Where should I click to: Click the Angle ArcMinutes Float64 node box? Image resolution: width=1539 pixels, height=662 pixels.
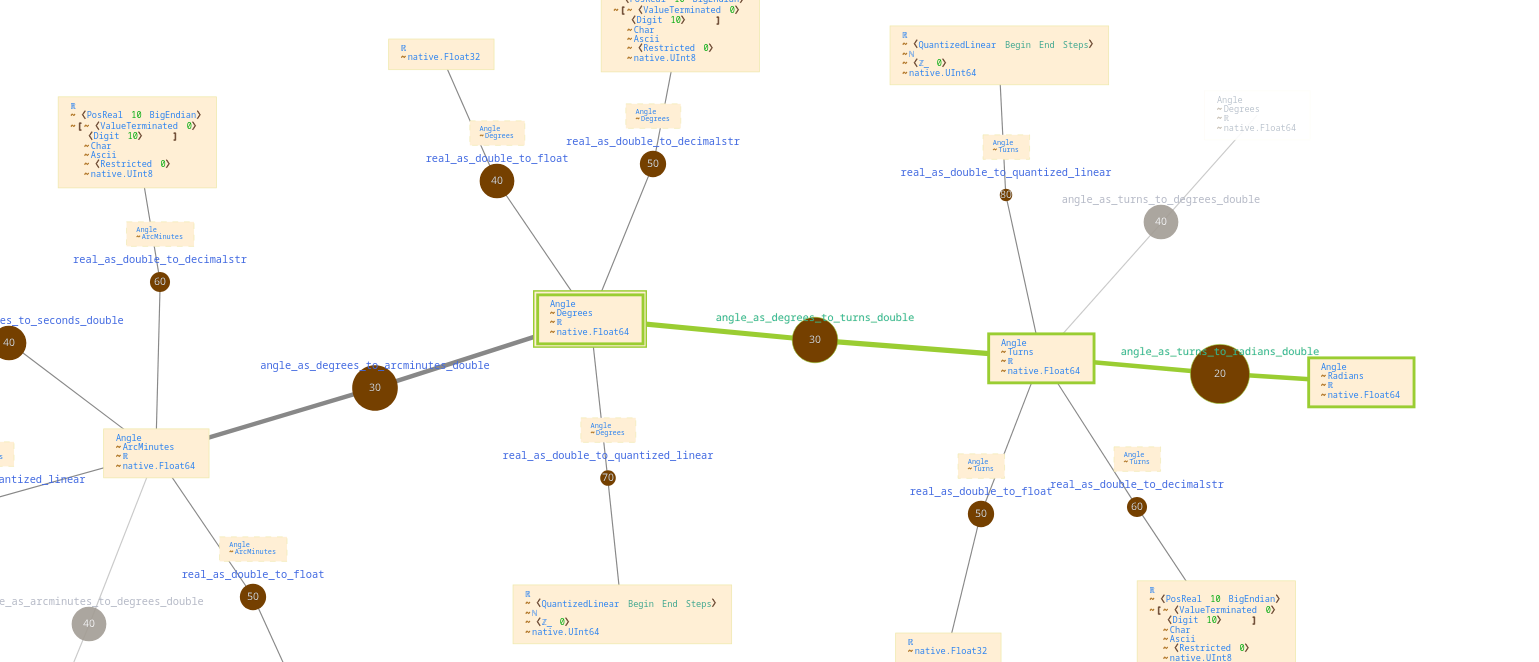tap(156, 453)
